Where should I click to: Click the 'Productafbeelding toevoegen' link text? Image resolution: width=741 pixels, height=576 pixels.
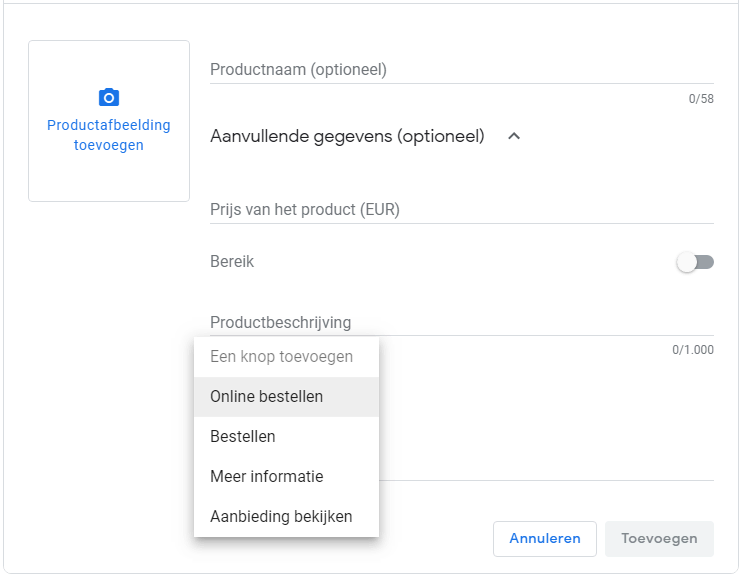[x=109, y=135]
